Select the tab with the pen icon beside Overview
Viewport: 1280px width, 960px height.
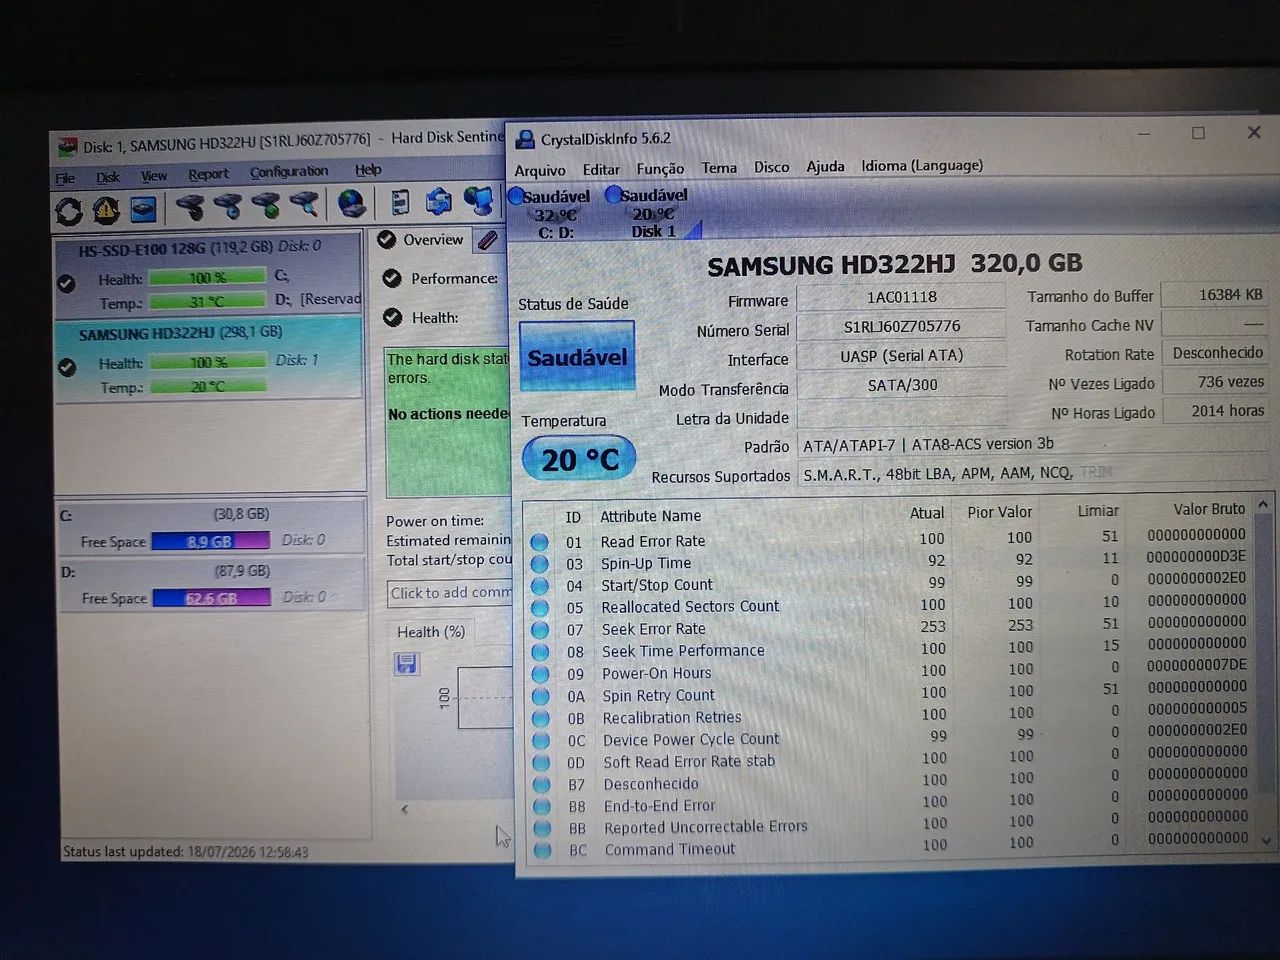(x=489, y=240)
